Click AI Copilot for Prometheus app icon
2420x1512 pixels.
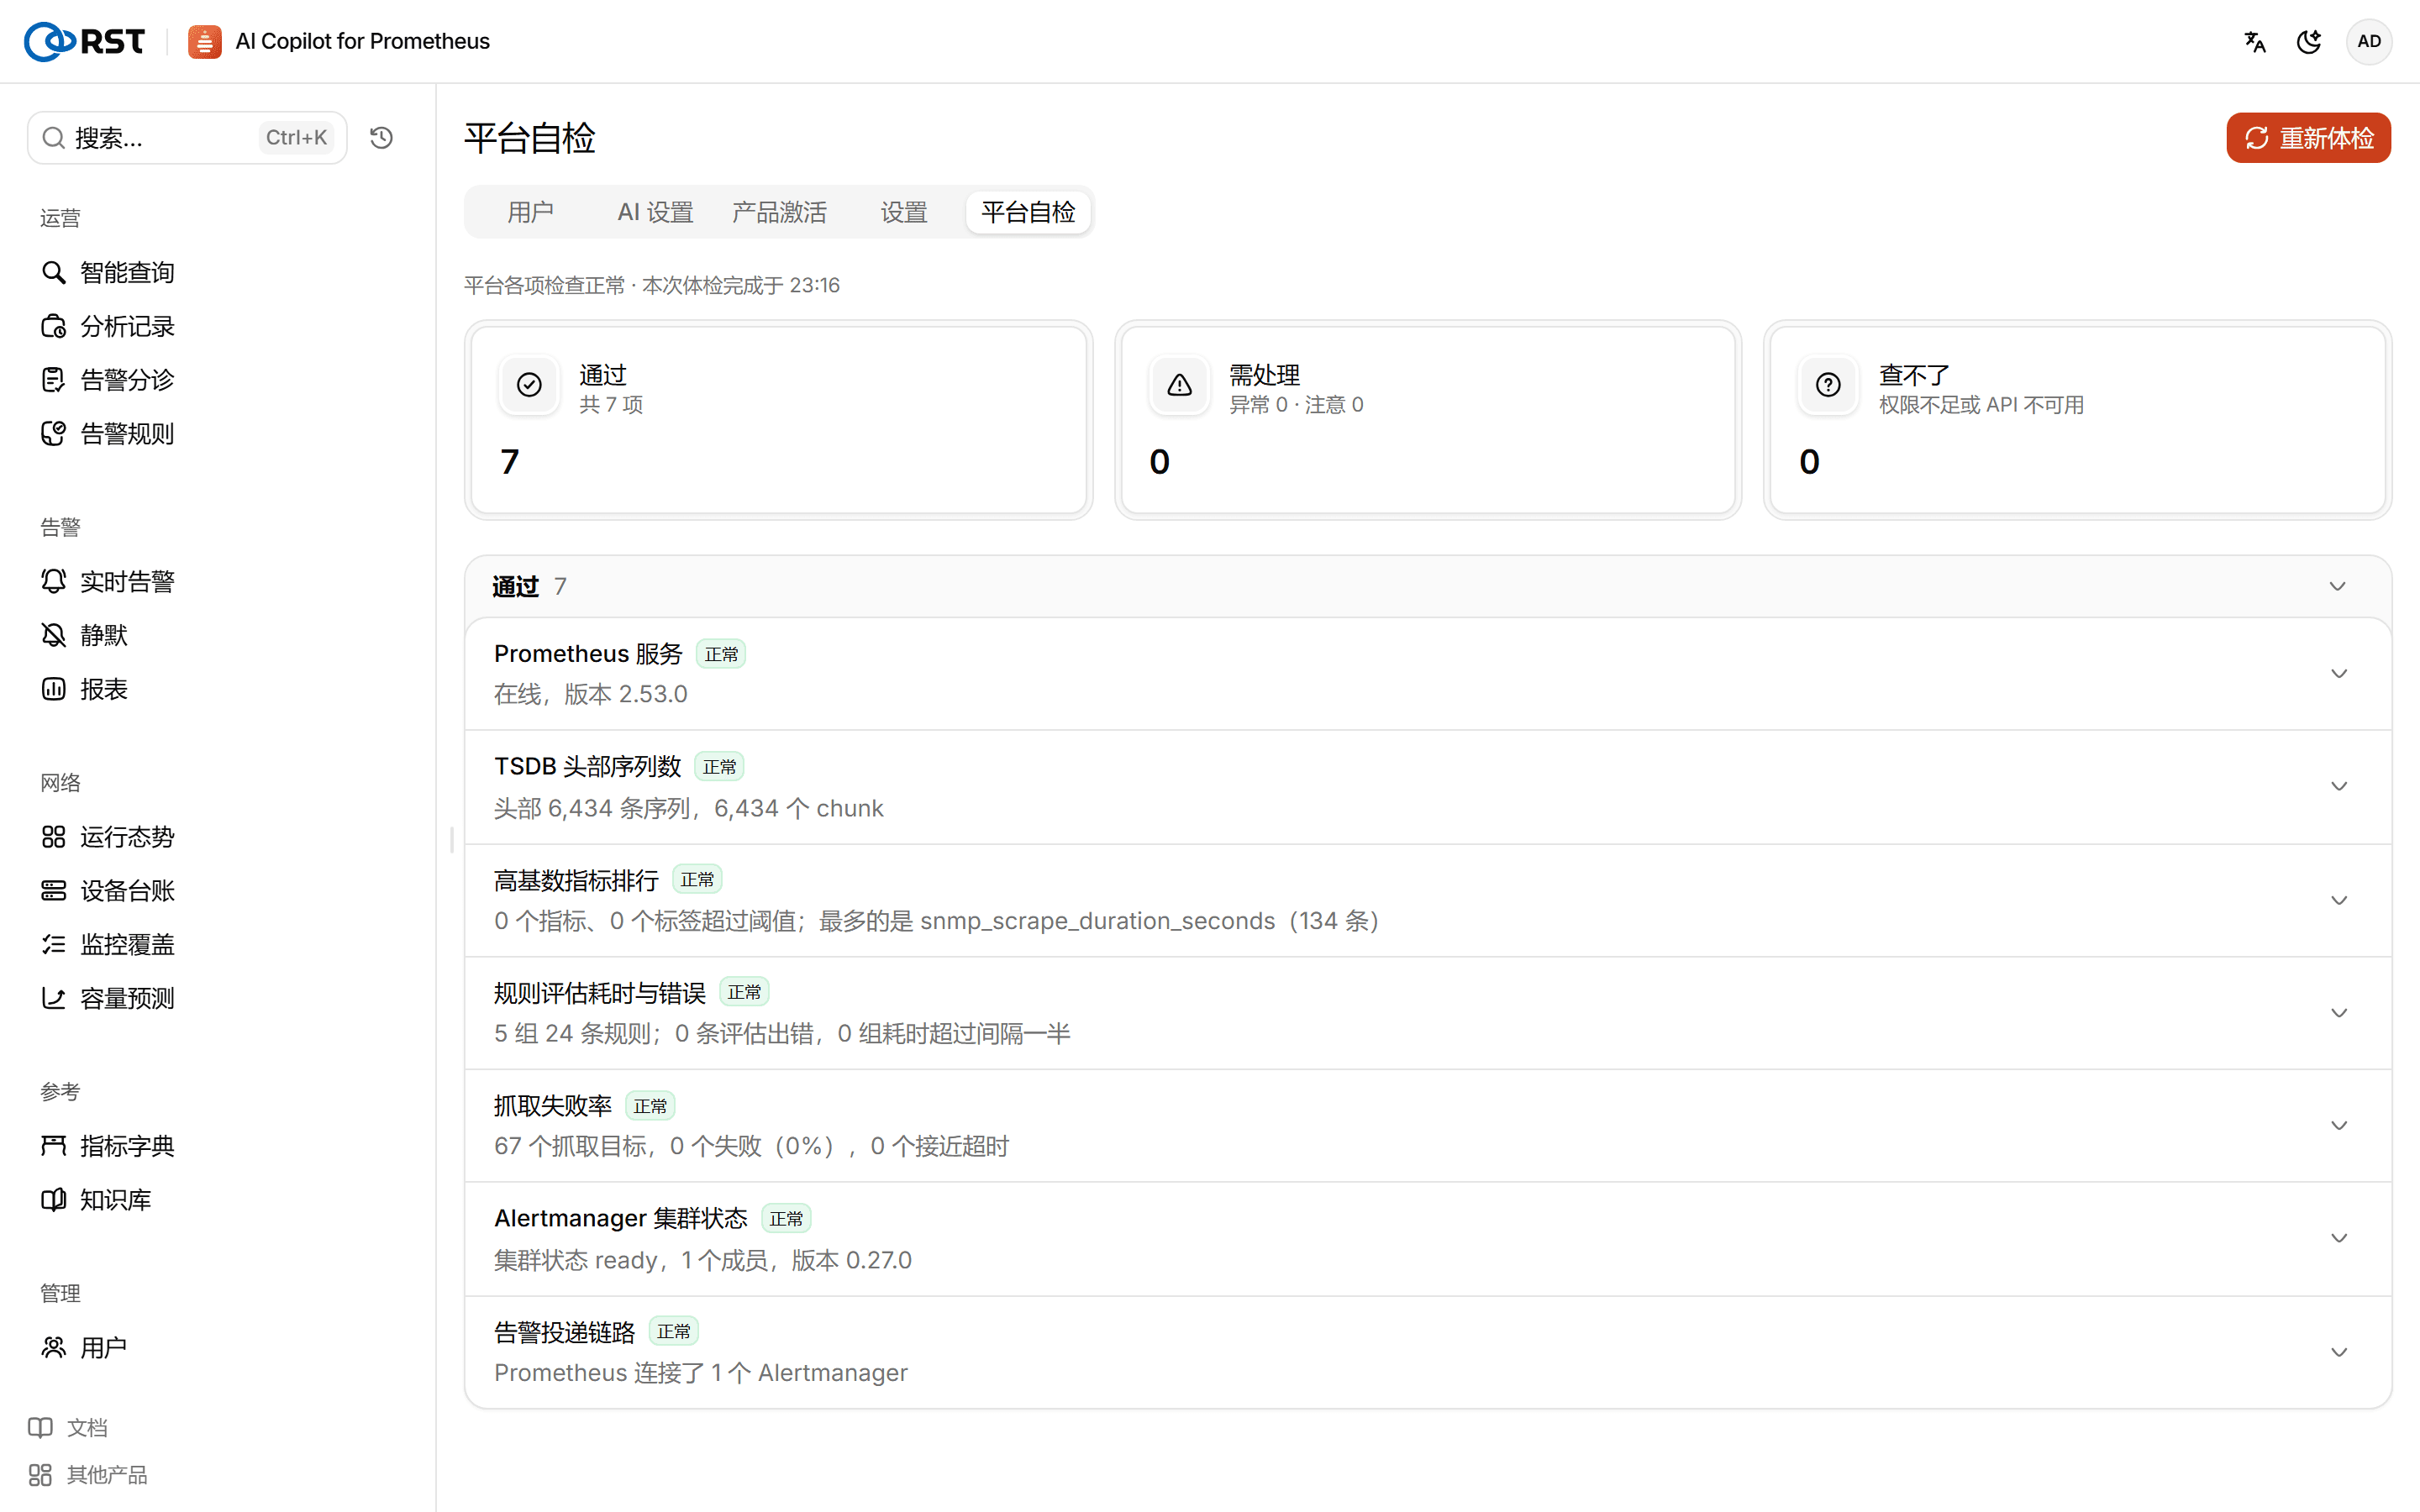pos(204,41)
